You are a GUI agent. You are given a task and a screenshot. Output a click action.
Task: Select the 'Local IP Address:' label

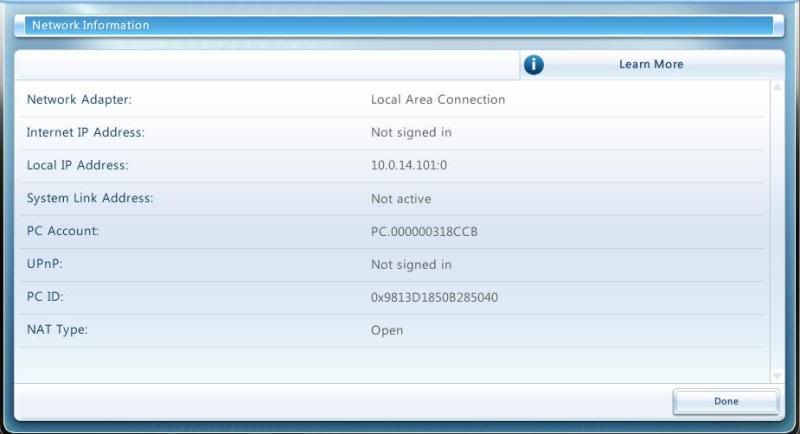click(78, 165)
